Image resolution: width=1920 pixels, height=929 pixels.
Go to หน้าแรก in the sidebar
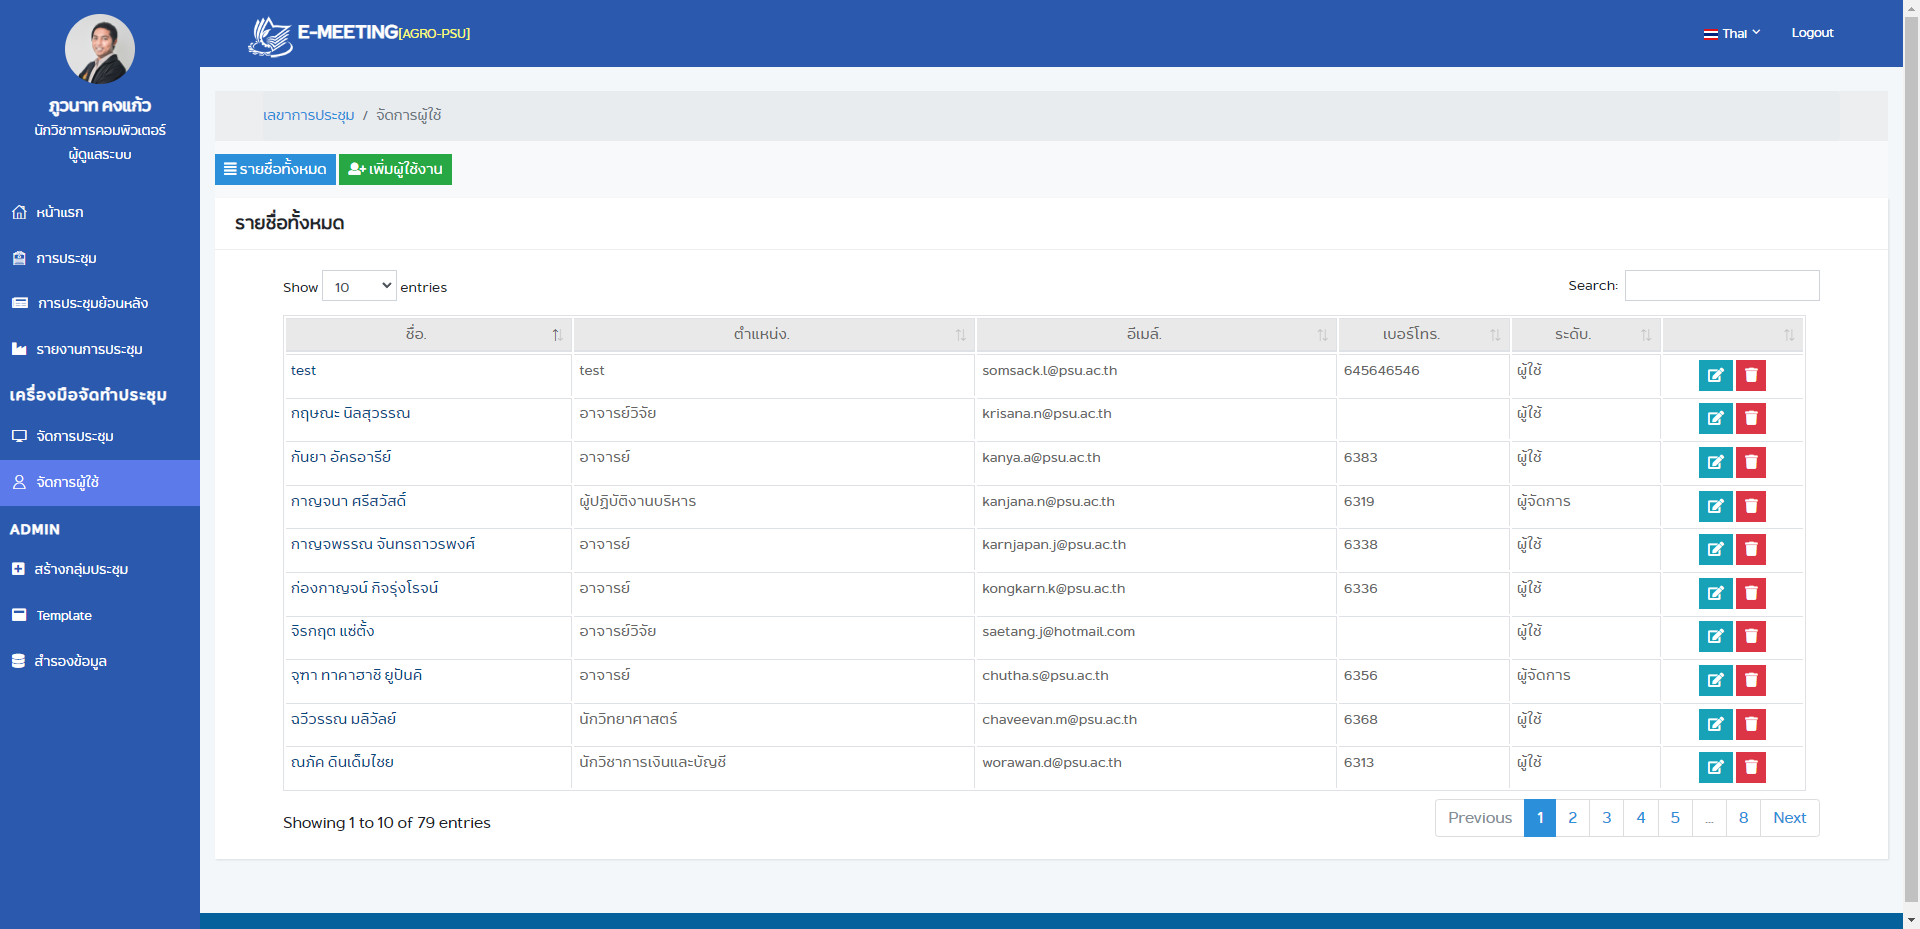pyautogui.click(x=100, y=212)
